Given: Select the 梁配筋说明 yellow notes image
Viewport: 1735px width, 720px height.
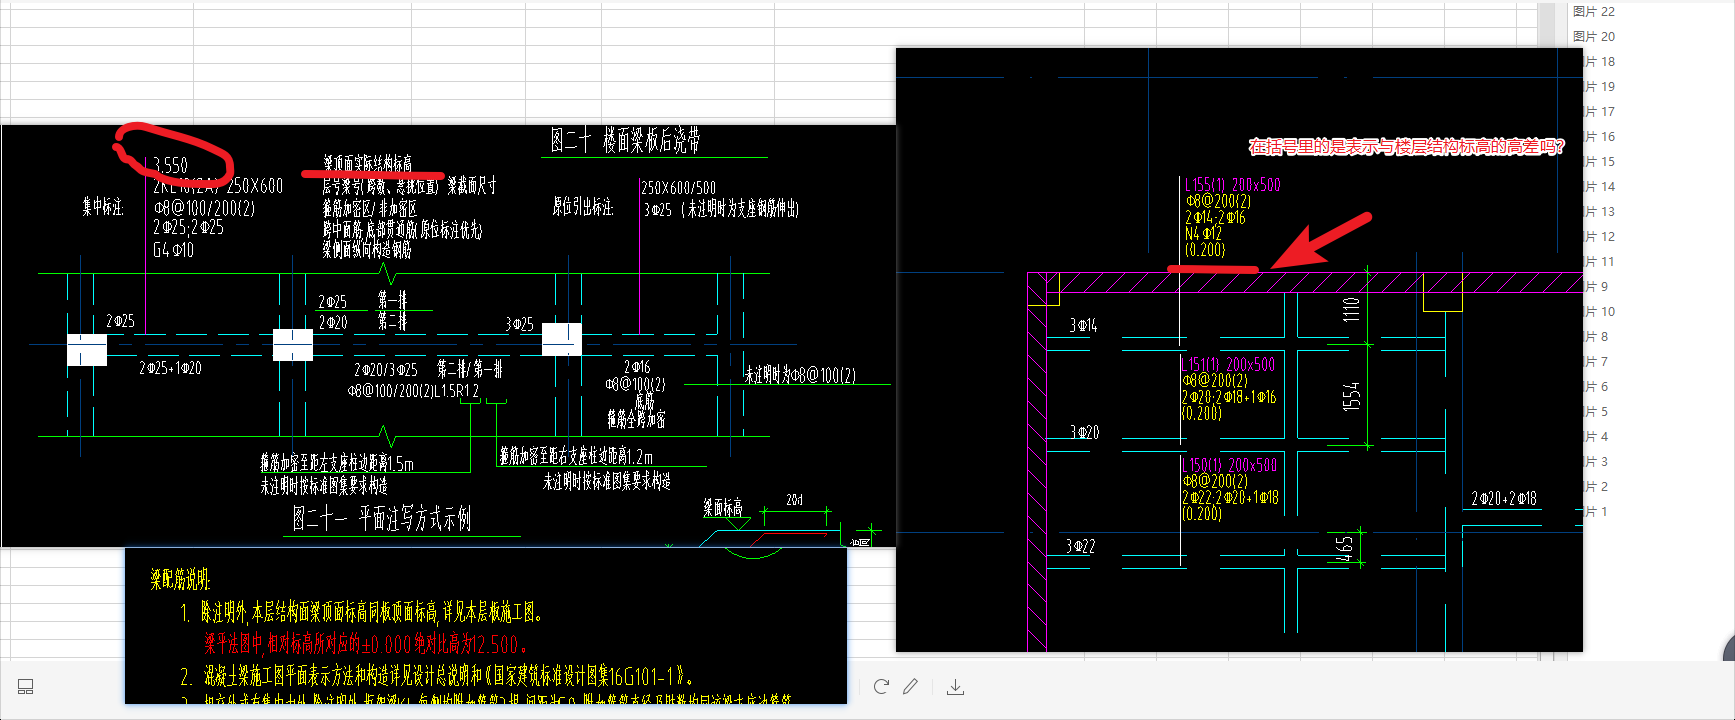Looking at the screenshot, I should pos(486,626).
